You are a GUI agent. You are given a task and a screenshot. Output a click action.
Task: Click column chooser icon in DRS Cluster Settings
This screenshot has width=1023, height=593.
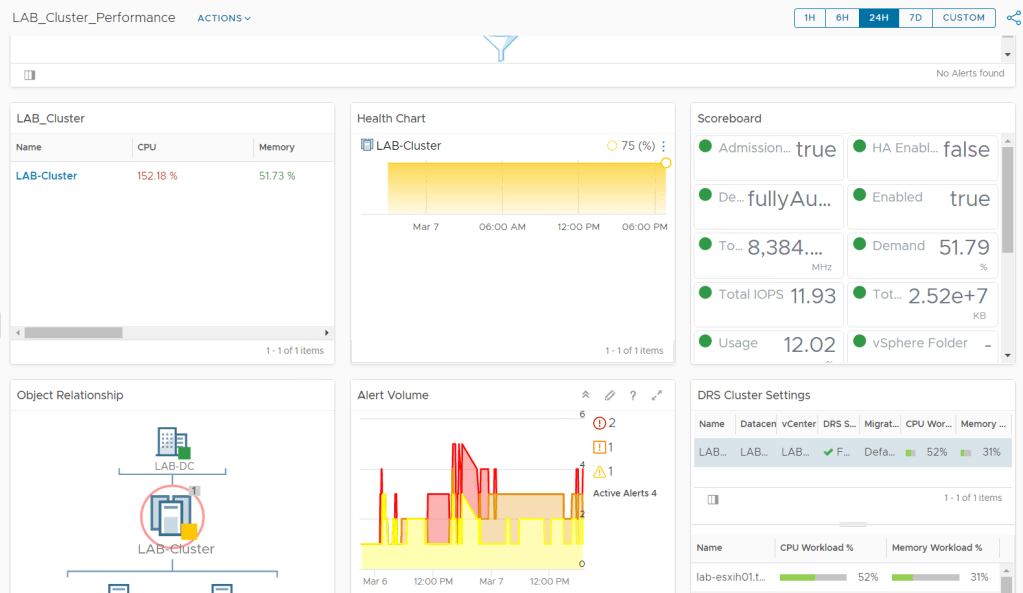712,499
